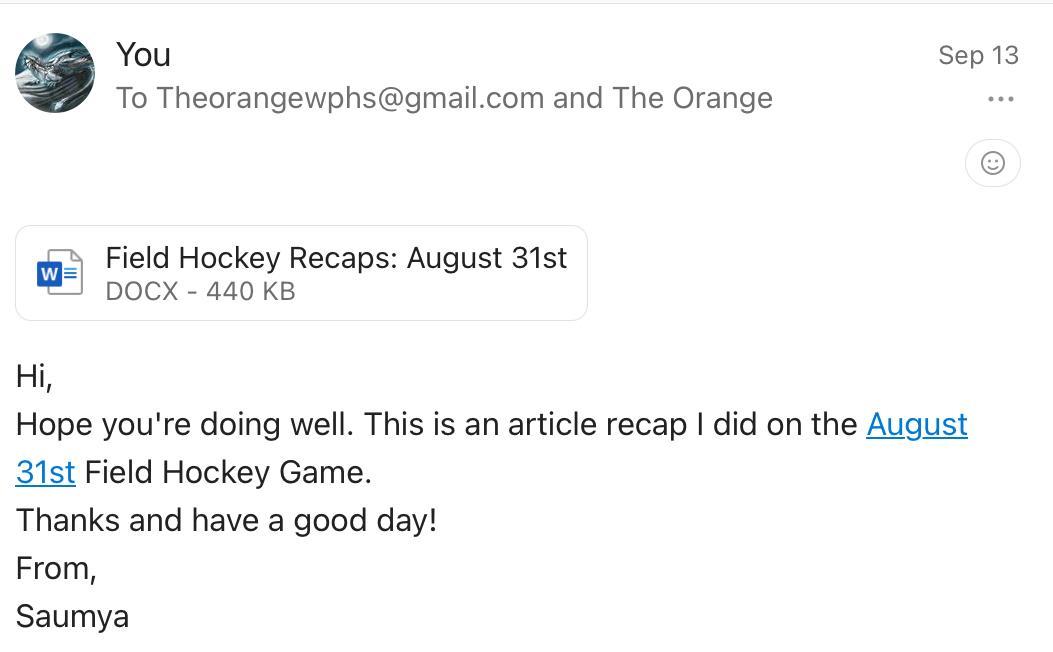
Task: Click the Word document icon in the attachment
Action: (x=60, y=273)
